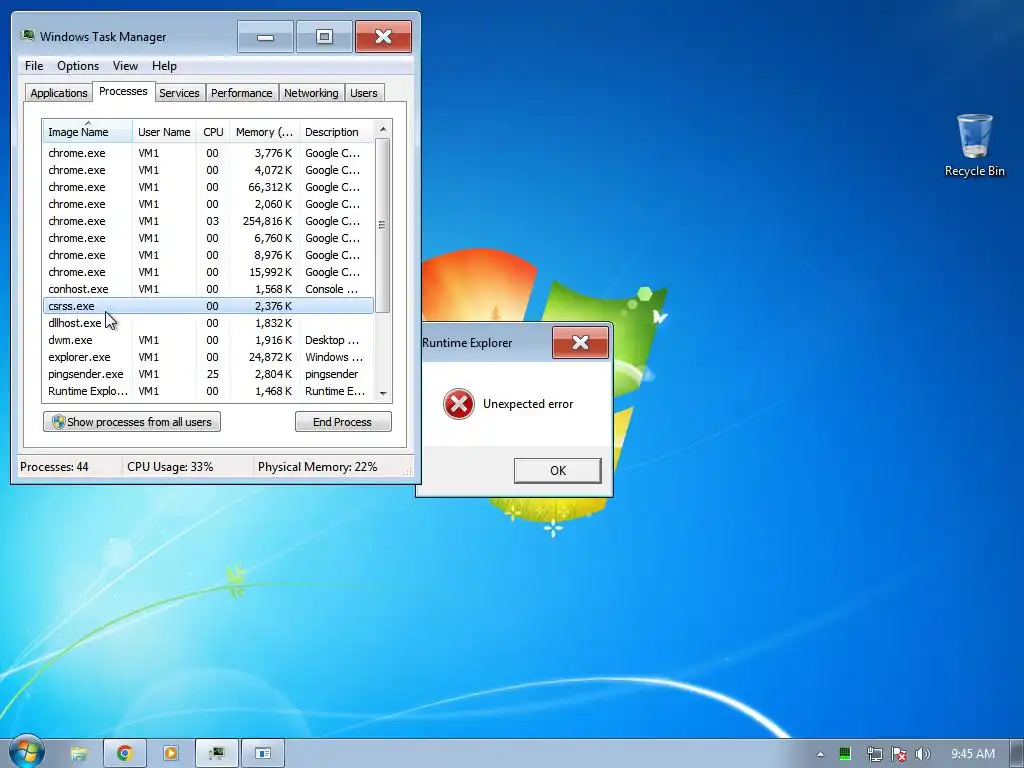Click the Task Manager title bar icon
Image resolution: width=1024 pixels, height=768 pixels.
(x=27, y=36)
